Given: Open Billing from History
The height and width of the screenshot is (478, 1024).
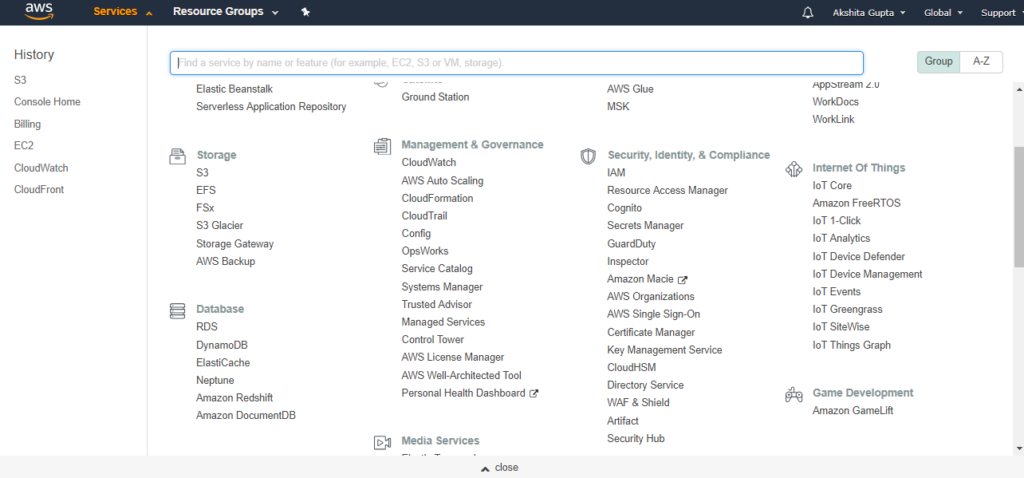Looking at the screenshot, I should [27, 124].
